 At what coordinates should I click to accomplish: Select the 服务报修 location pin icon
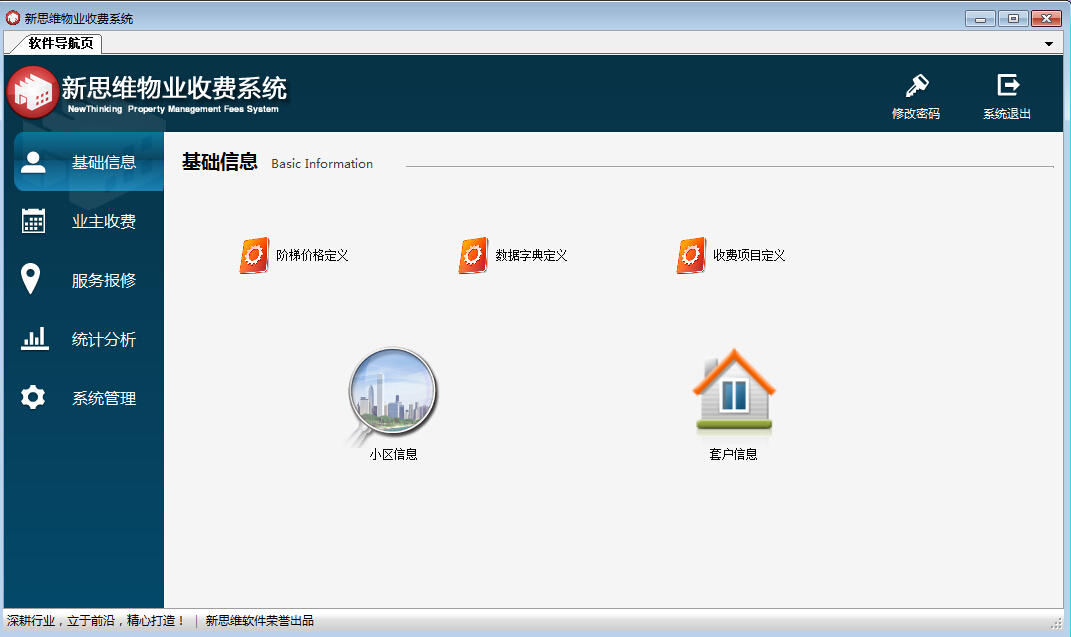[31, 279]
